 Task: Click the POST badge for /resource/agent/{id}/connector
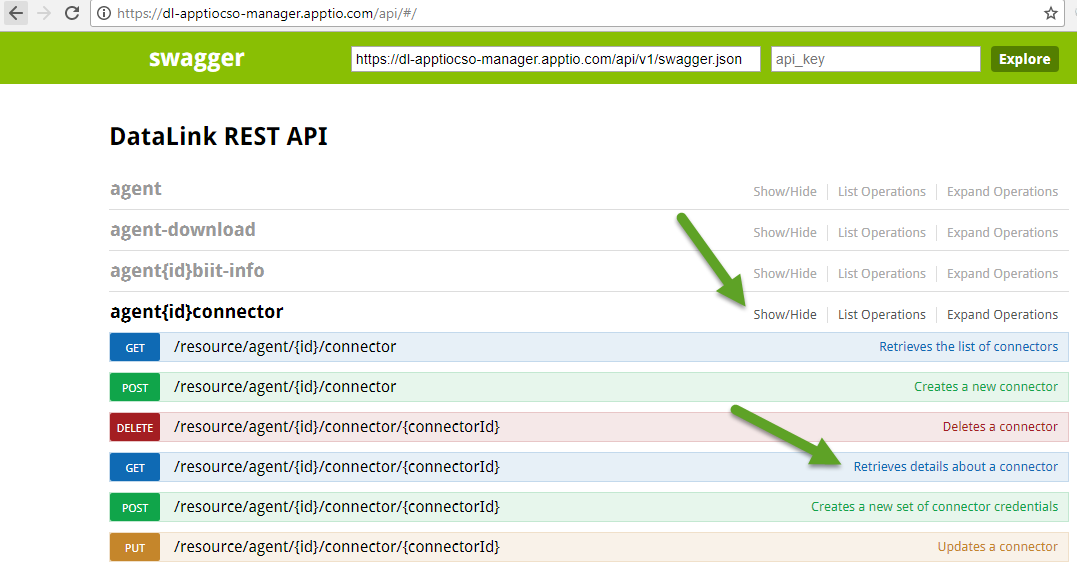pyautogui.click(x=135, y=387)
